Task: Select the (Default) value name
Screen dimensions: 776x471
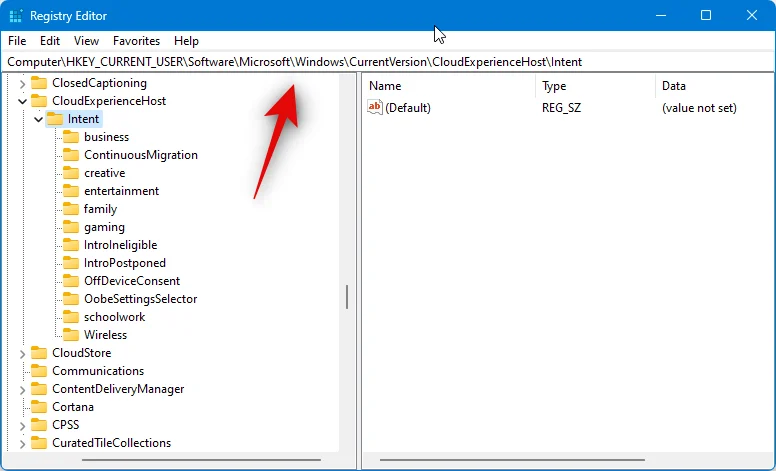Action: tap(408, 108)
